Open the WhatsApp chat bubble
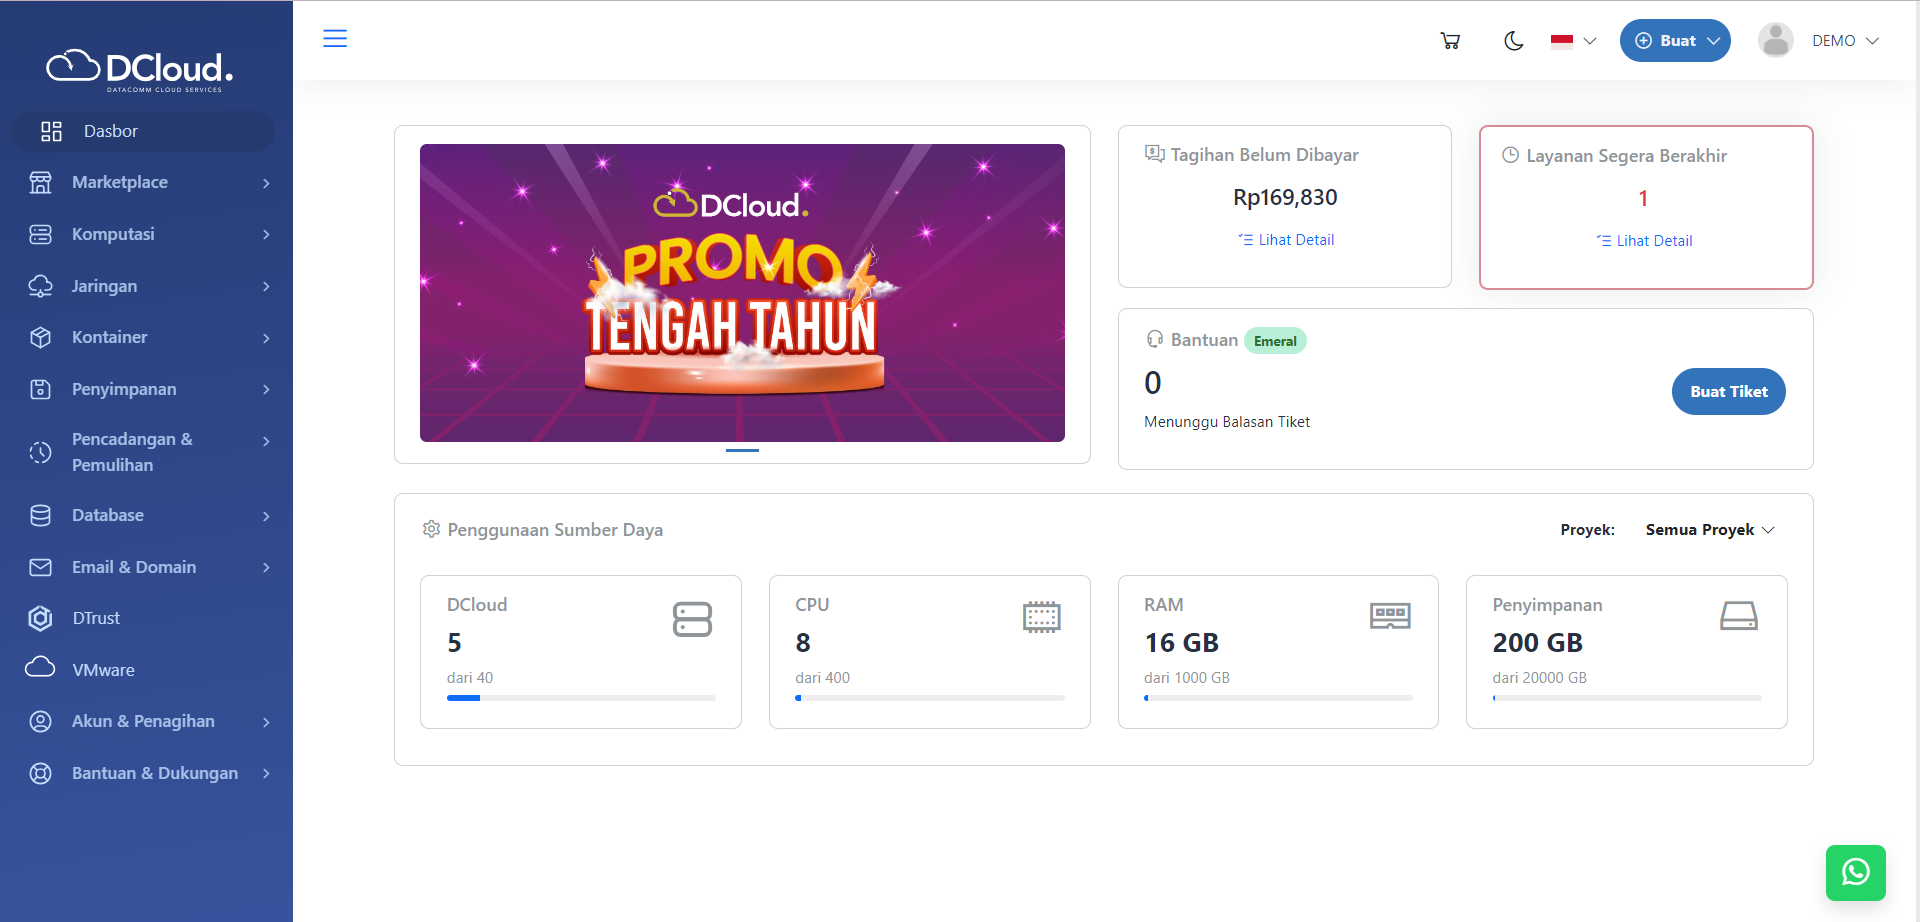Screen dimensions: 1920x922 click(x=1856, y=872)
